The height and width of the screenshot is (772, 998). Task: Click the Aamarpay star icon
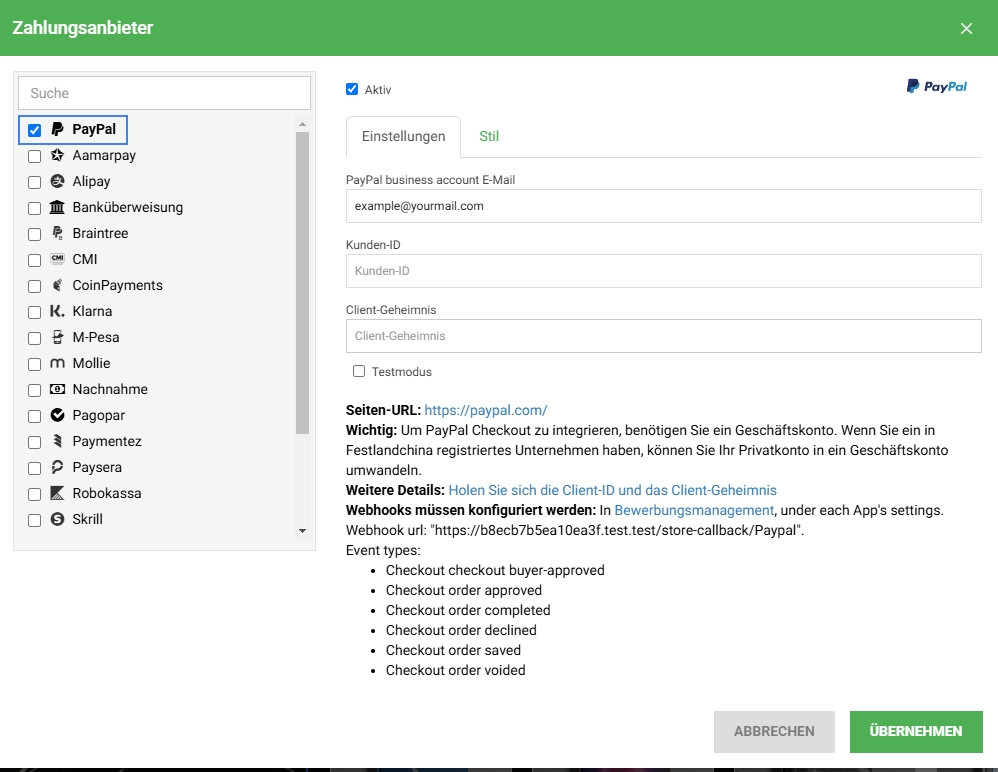click(57, 156)
